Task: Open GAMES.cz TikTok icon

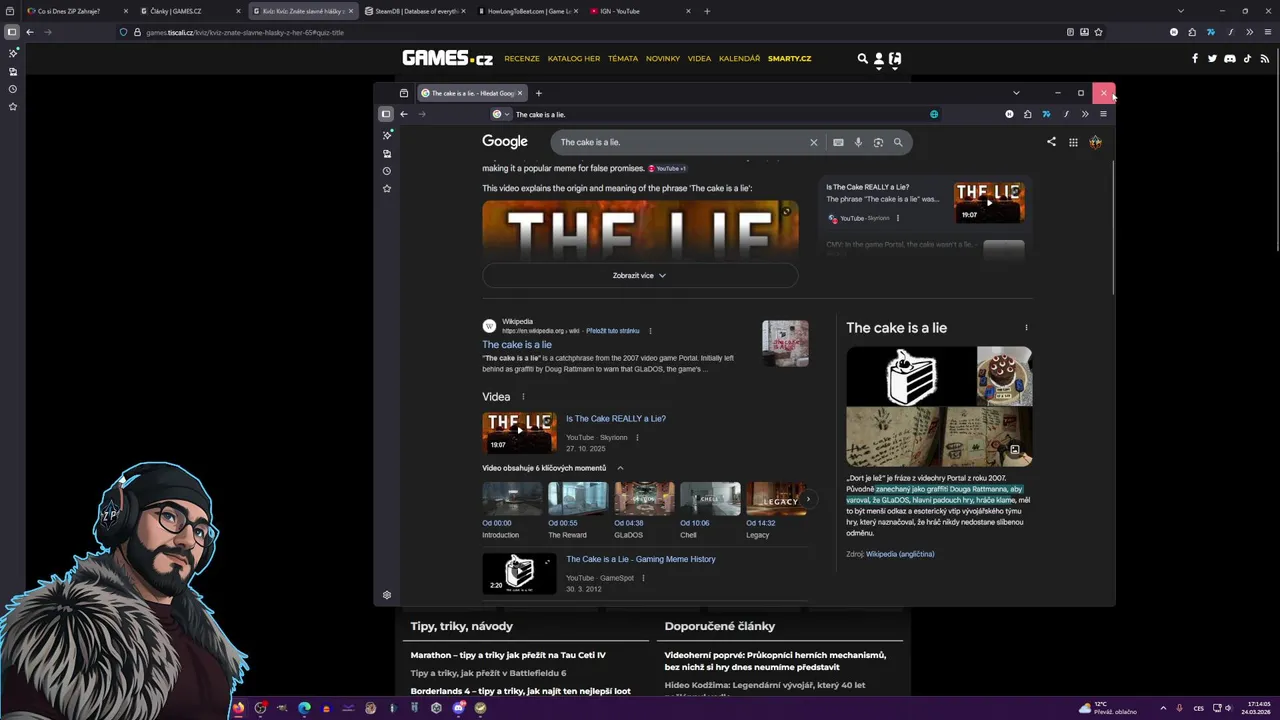Action: 1247,58
